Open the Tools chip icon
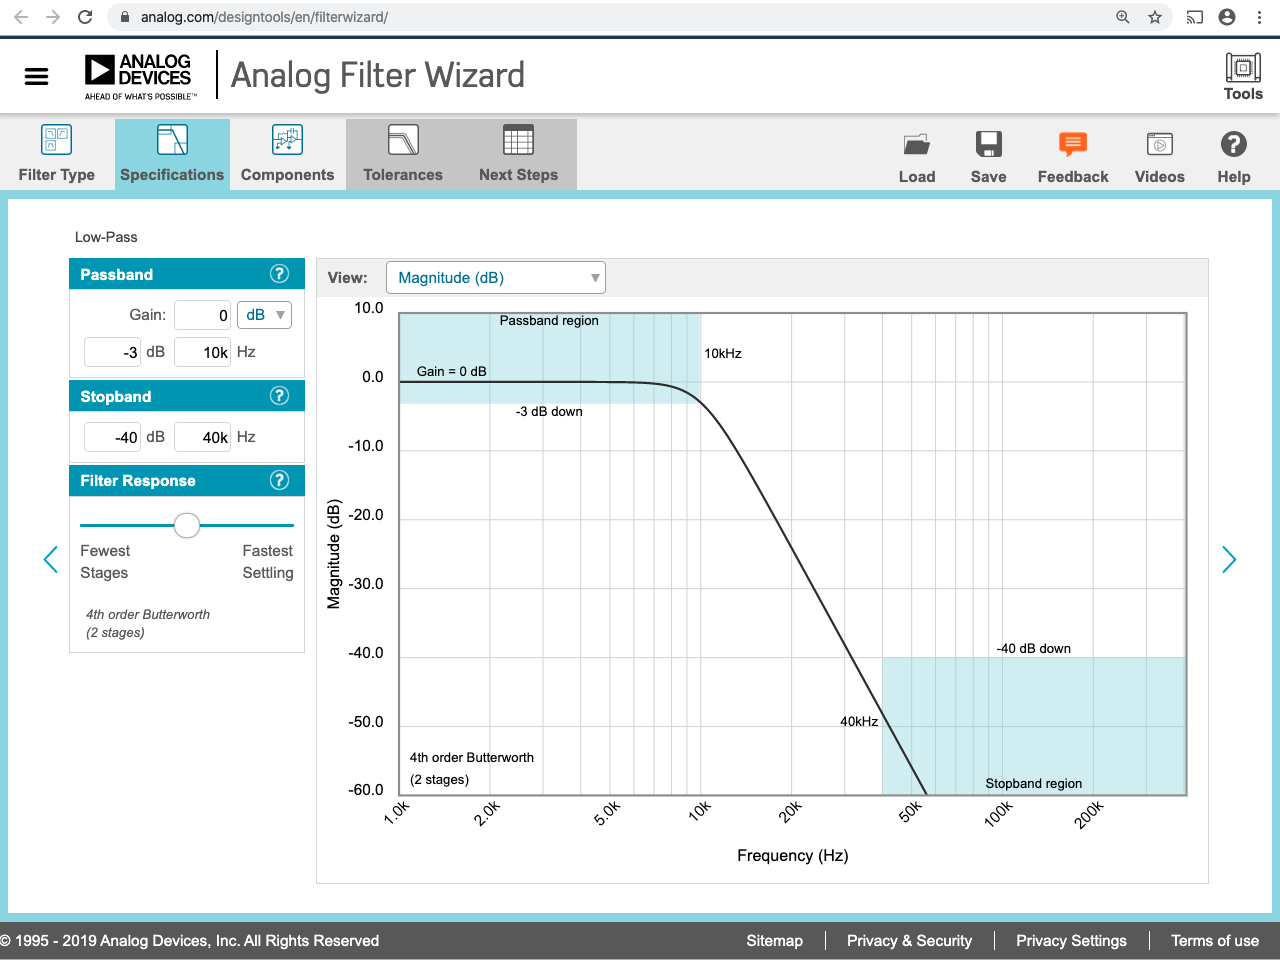 (1243, 68)
